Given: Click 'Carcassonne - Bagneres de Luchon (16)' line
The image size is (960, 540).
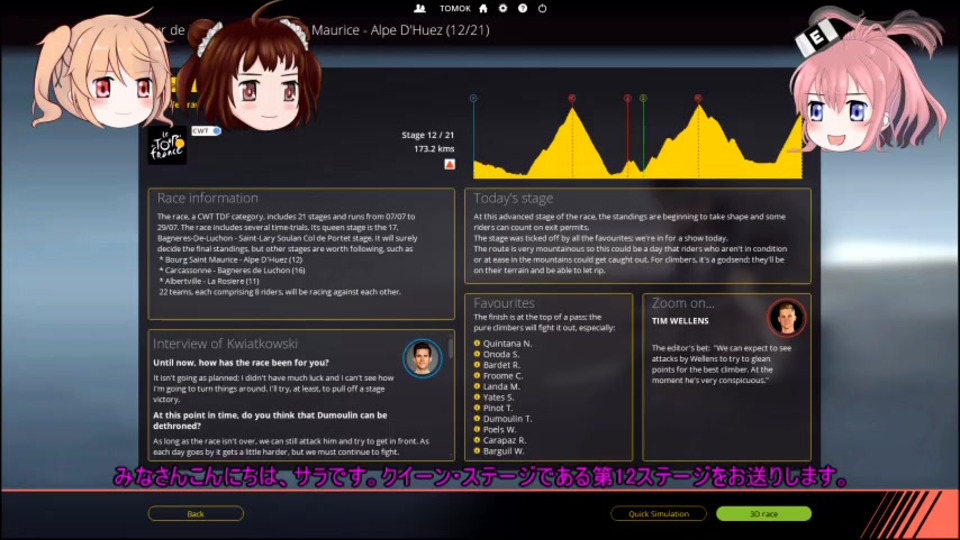Looking at the screenshot, I should pyautogui.click(x=232, y=270).
